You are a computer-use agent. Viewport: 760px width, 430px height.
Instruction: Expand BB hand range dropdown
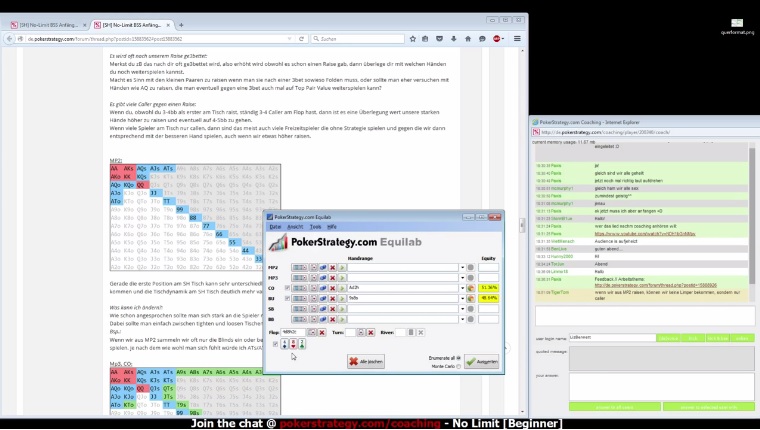(x=462, y=319)
